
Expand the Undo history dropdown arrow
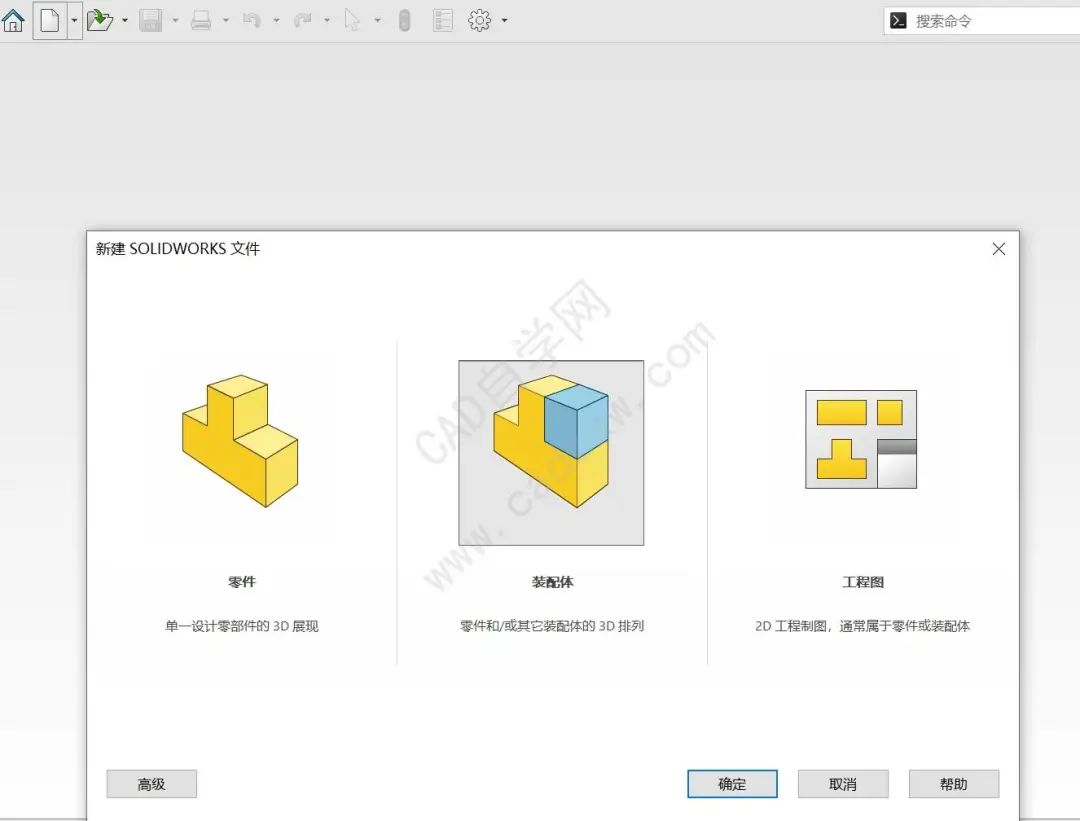pyautogui.click(x=276, y=21)
